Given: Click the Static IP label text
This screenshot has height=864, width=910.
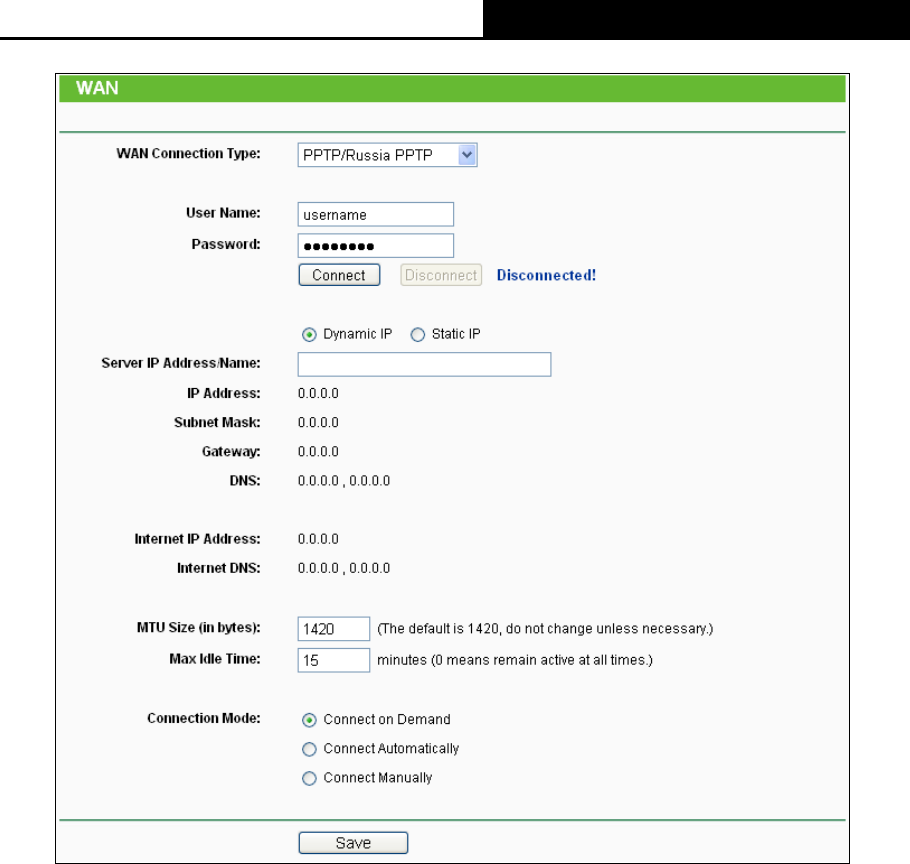Looking at the screenshot, I should 456,334.
